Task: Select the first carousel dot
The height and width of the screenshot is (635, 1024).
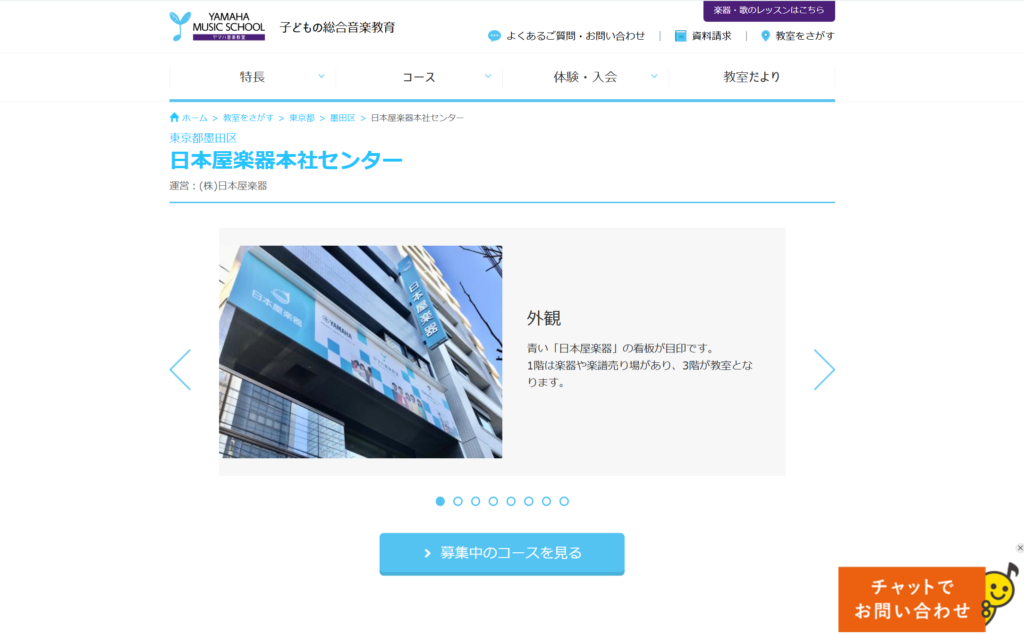Action: 440,501
